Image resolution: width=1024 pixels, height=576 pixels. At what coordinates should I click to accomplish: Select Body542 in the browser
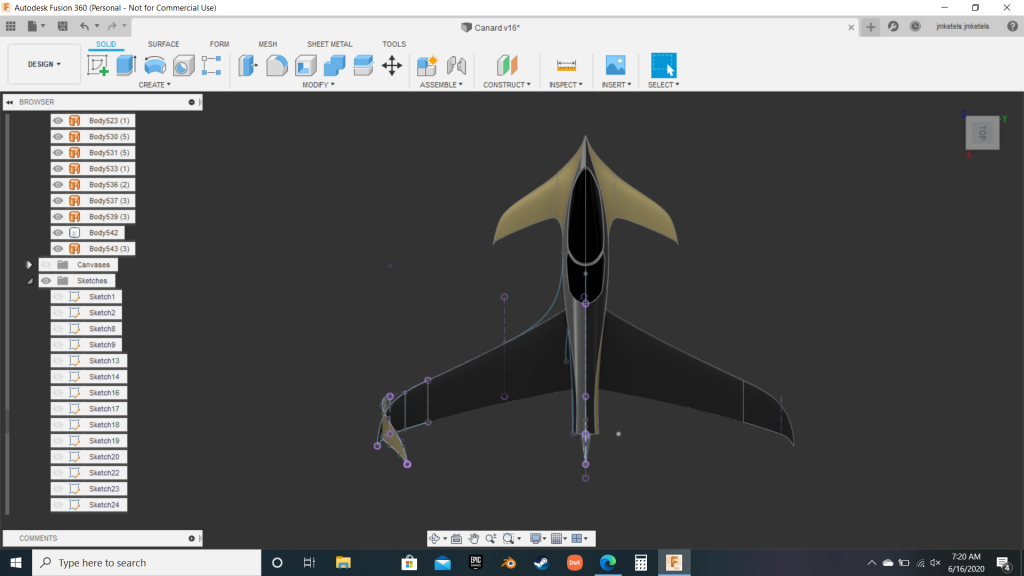tap(103, 232)
